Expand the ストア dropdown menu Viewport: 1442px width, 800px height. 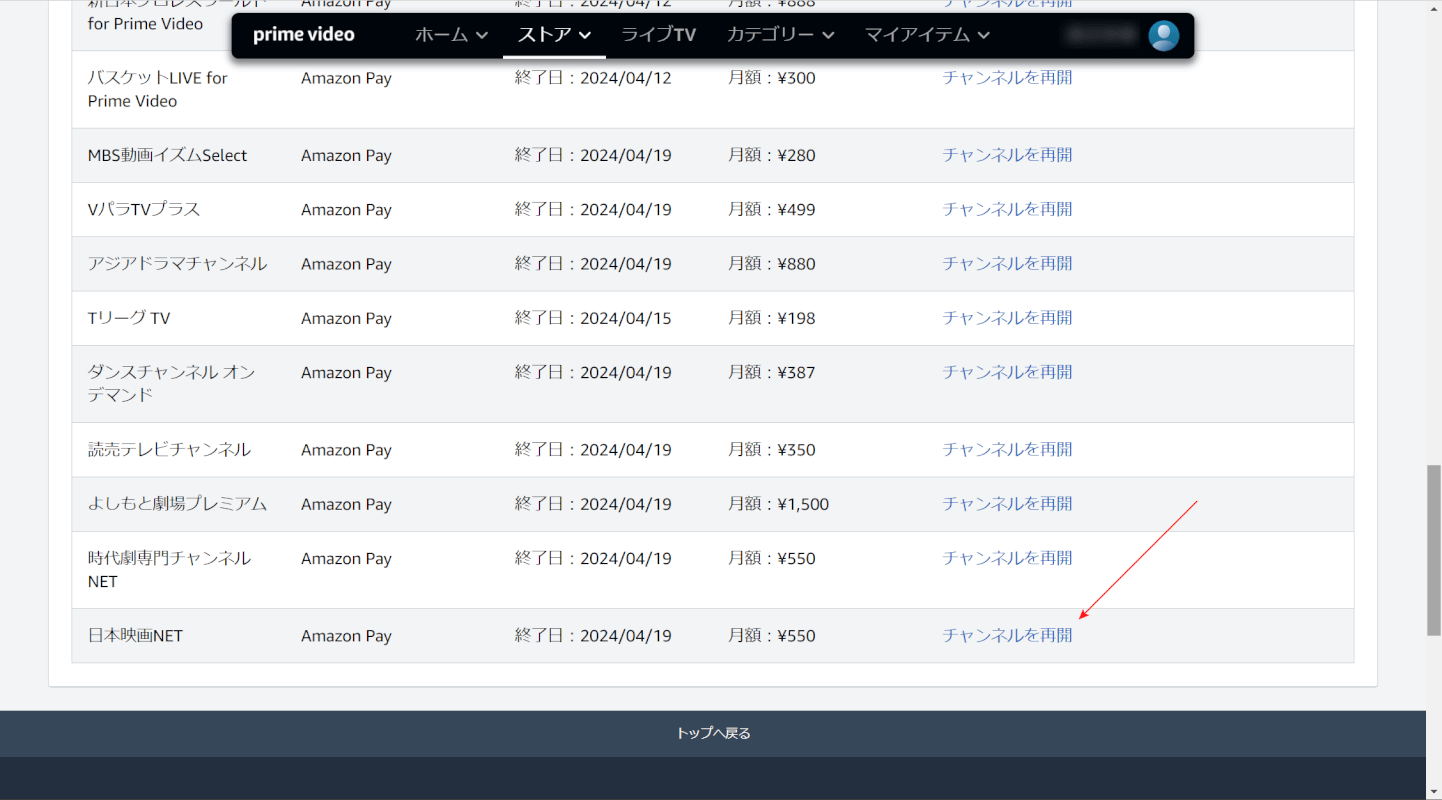pyautogui.click(x=554, y=35)
